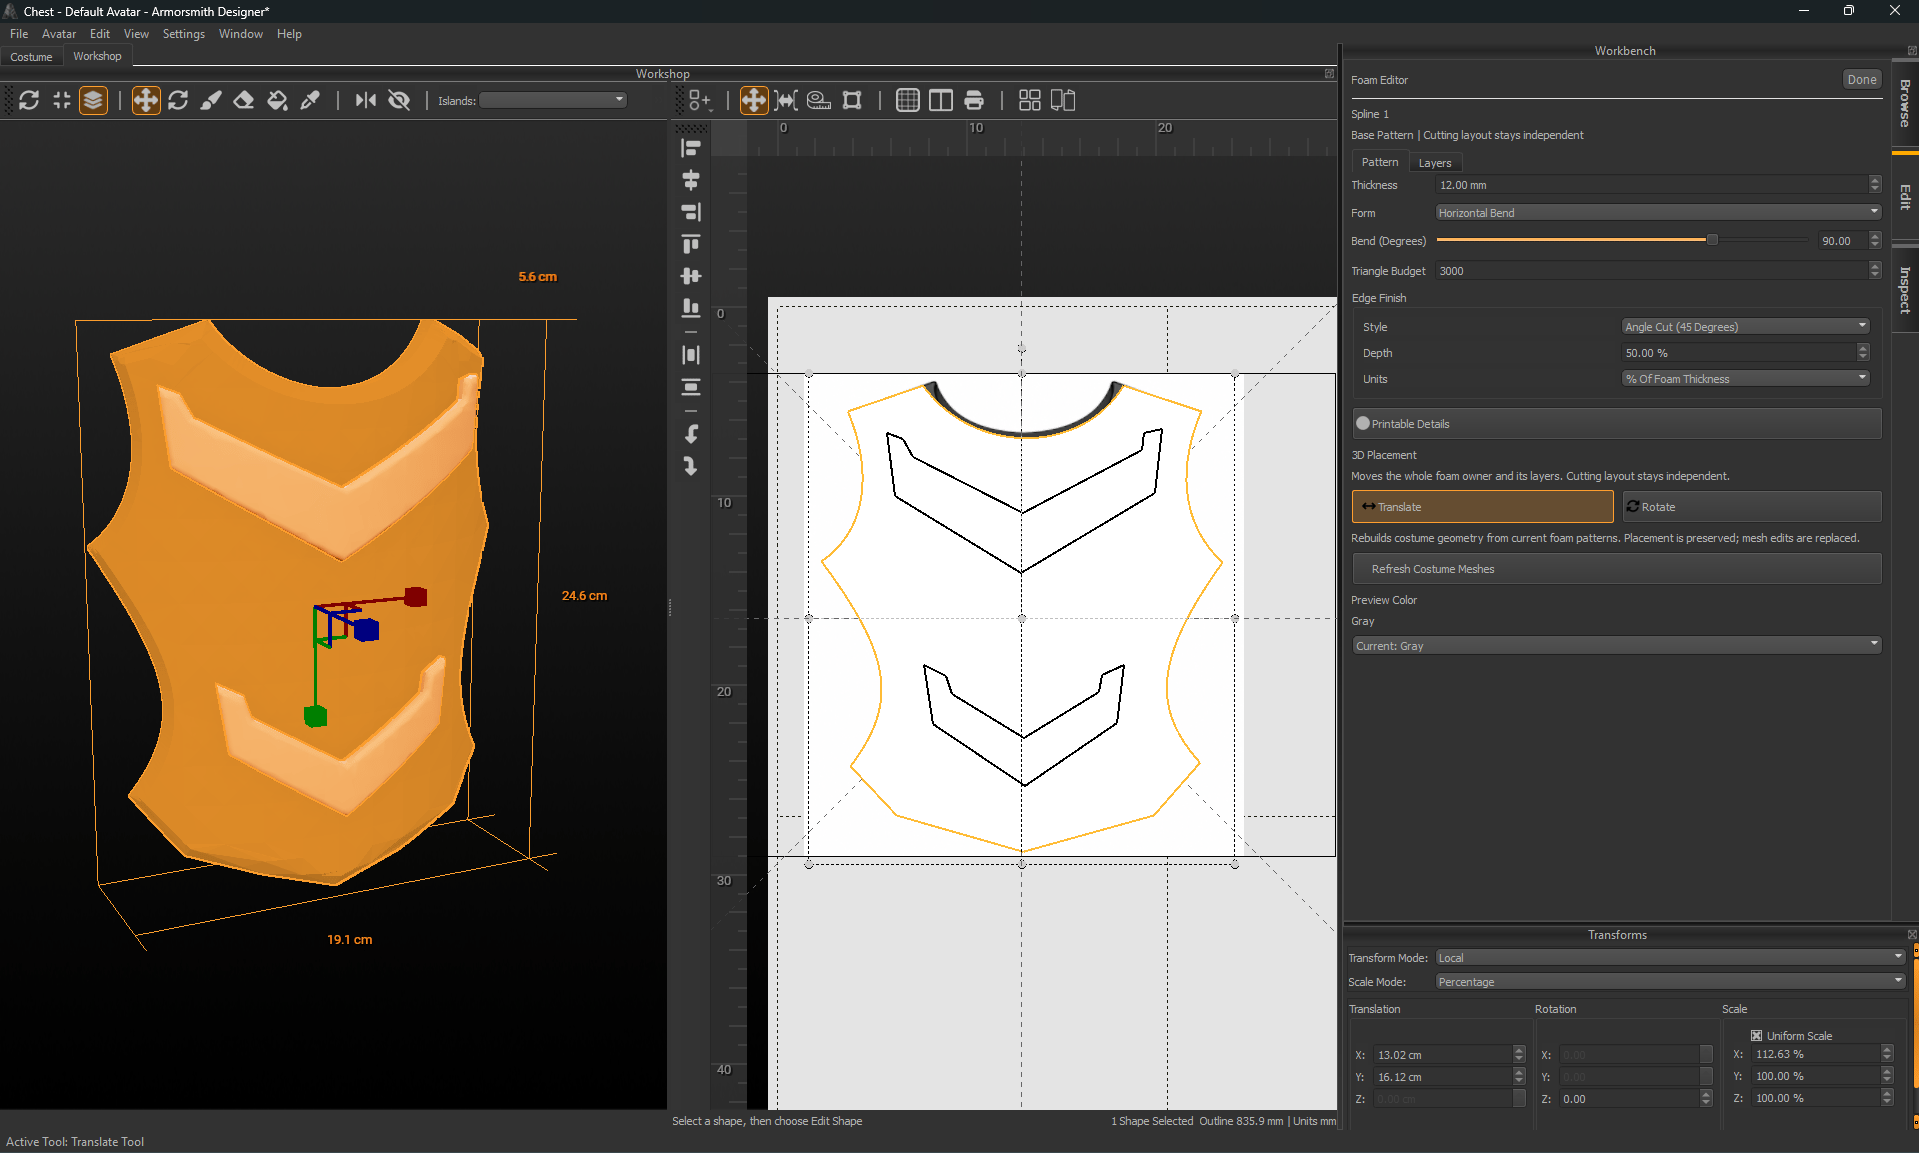Select the eyedropper tool
The image size is (1919, 1153).
tap(310, 100)
